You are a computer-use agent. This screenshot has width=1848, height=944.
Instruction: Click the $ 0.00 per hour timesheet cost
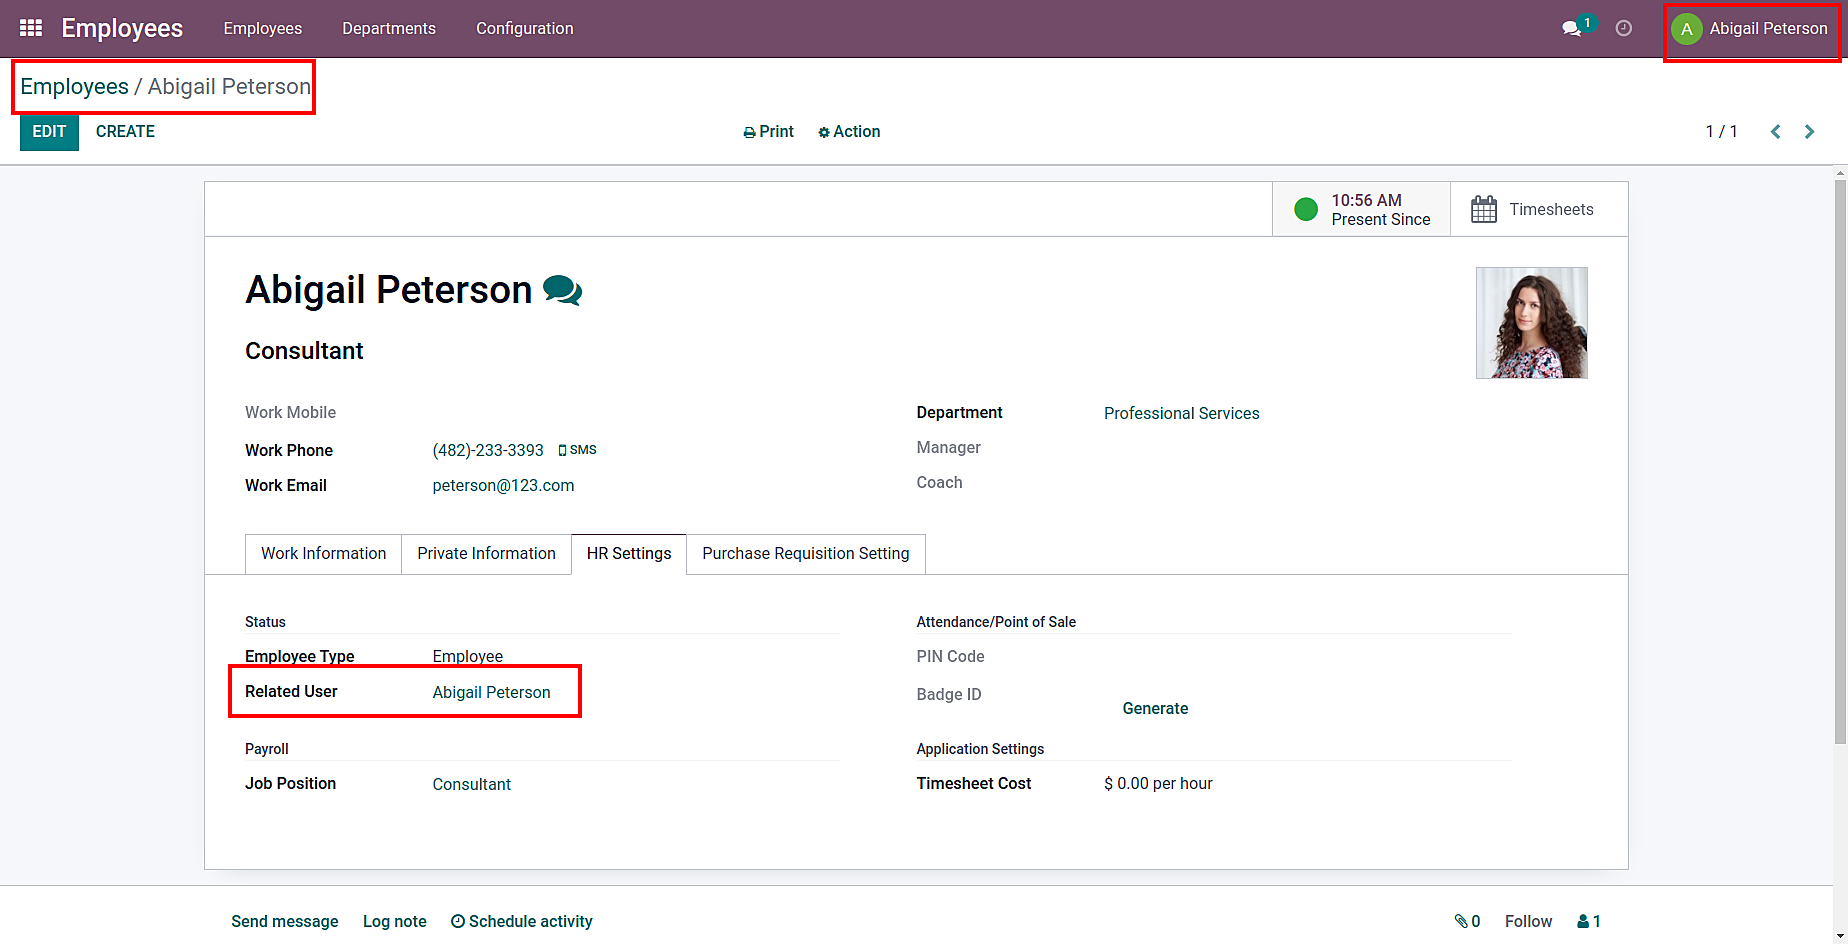pos(1158,784)
